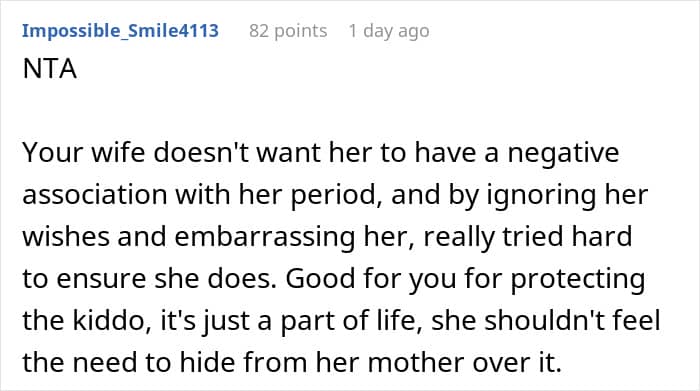700x391 pixels.
Task: Click the word 'wishes' in the comment
Action: (66, 237)
